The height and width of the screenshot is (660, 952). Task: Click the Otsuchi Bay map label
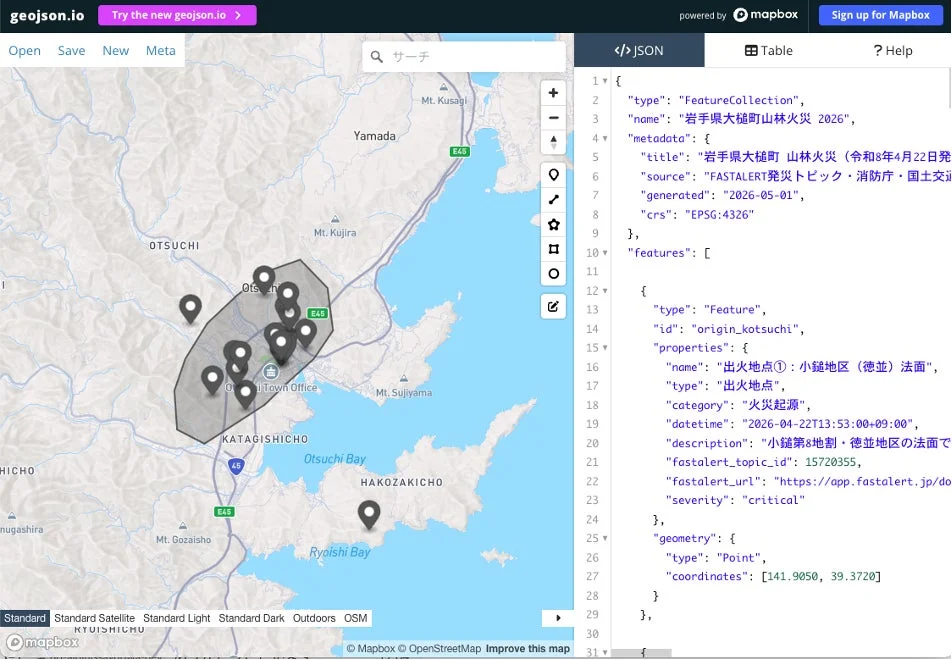point(335,459)
